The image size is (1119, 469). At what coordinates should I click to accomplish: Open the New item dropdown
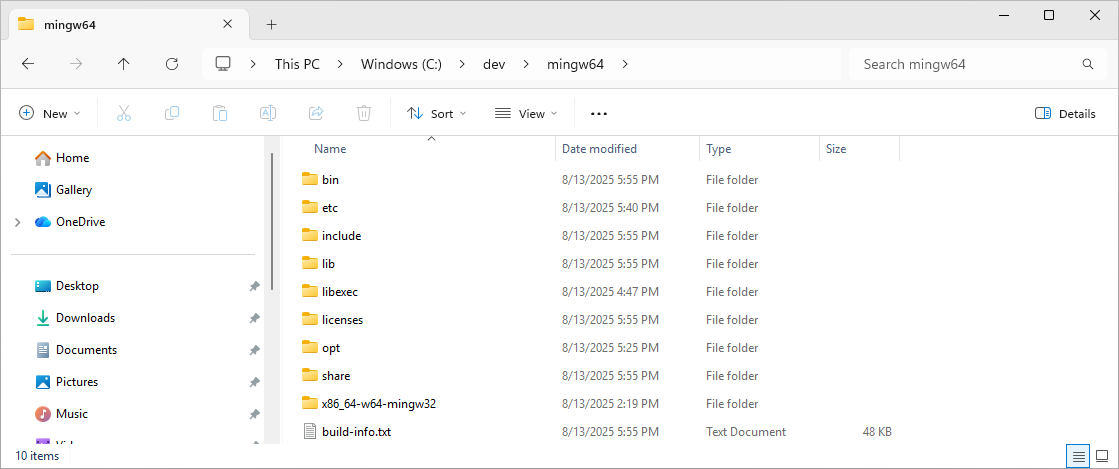click(x=50, y=113)
